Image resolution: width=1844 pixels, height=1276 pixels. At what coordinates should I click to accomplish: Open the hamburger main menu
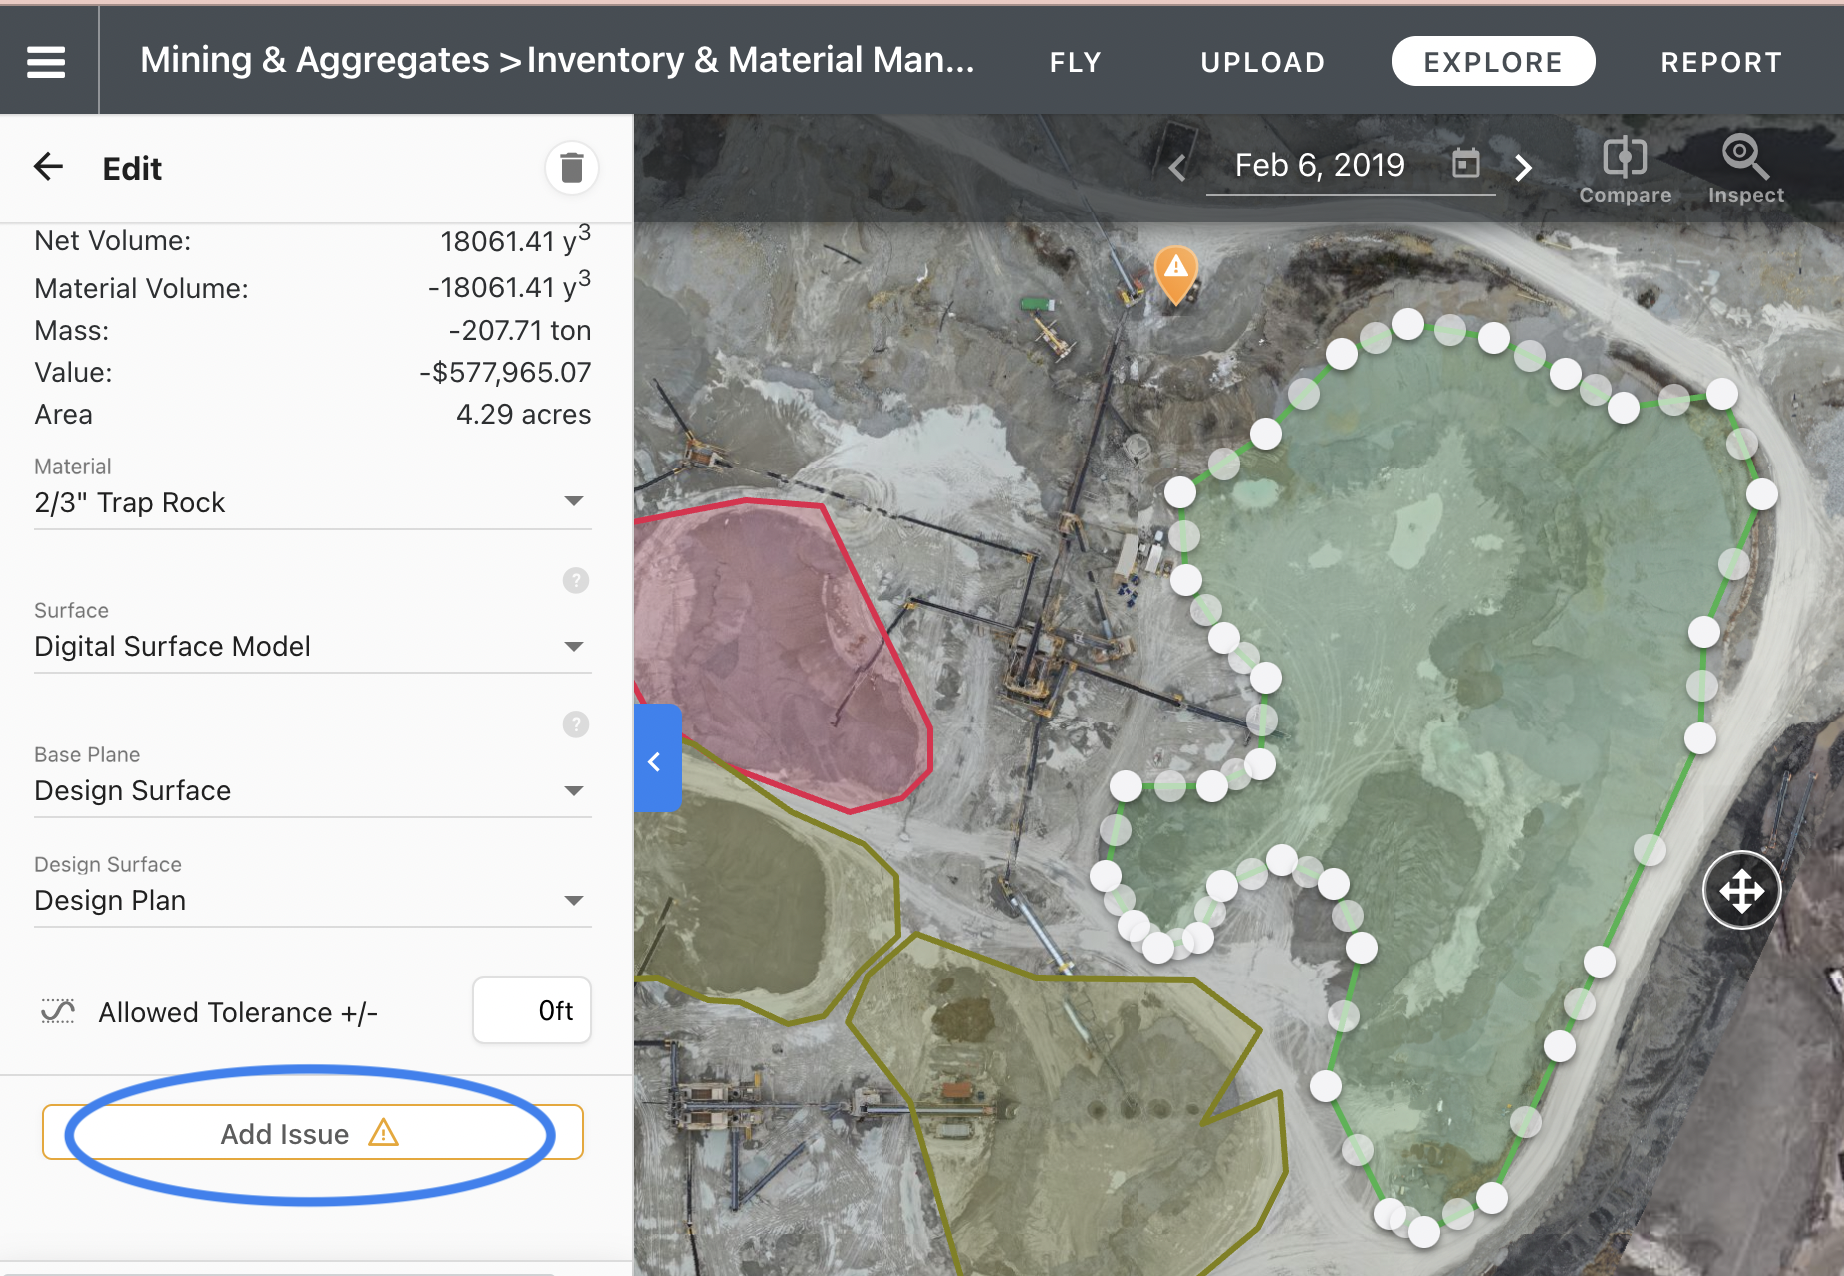click(46, 62)
